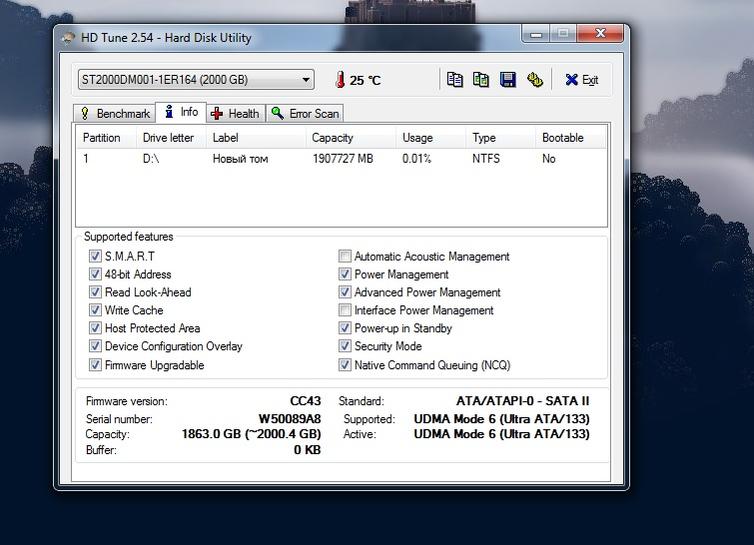Screen dimensions: 754x545
Task: Toggle Device Configuration Overlay checkbox
Action: [95, 346]
